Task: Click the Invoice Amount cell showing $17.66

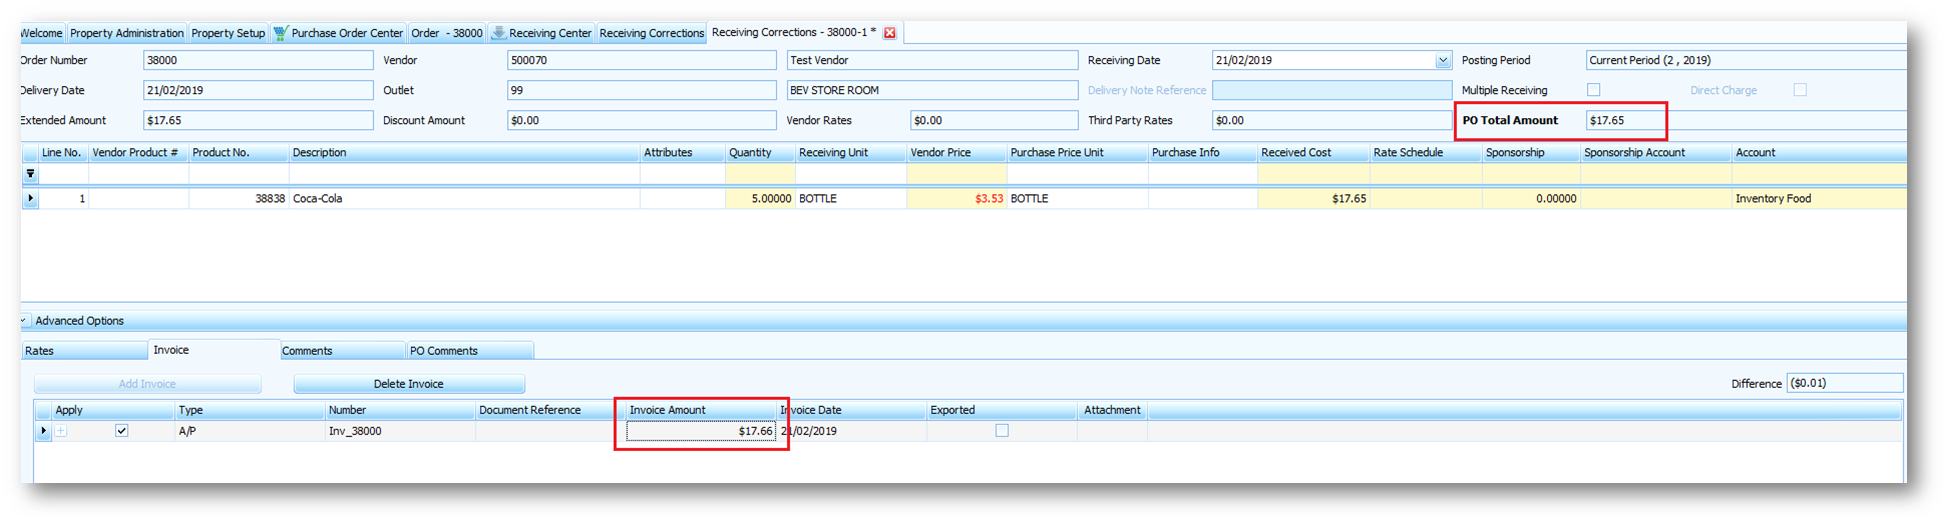Action: coord(700,431)
